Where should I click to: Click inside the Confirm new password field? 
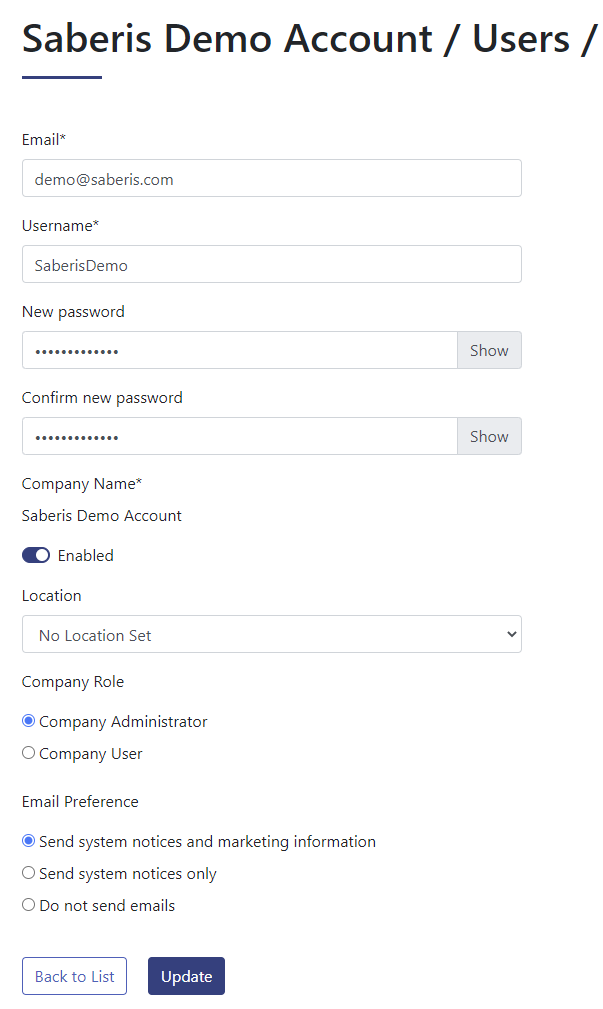coord(239,436)
